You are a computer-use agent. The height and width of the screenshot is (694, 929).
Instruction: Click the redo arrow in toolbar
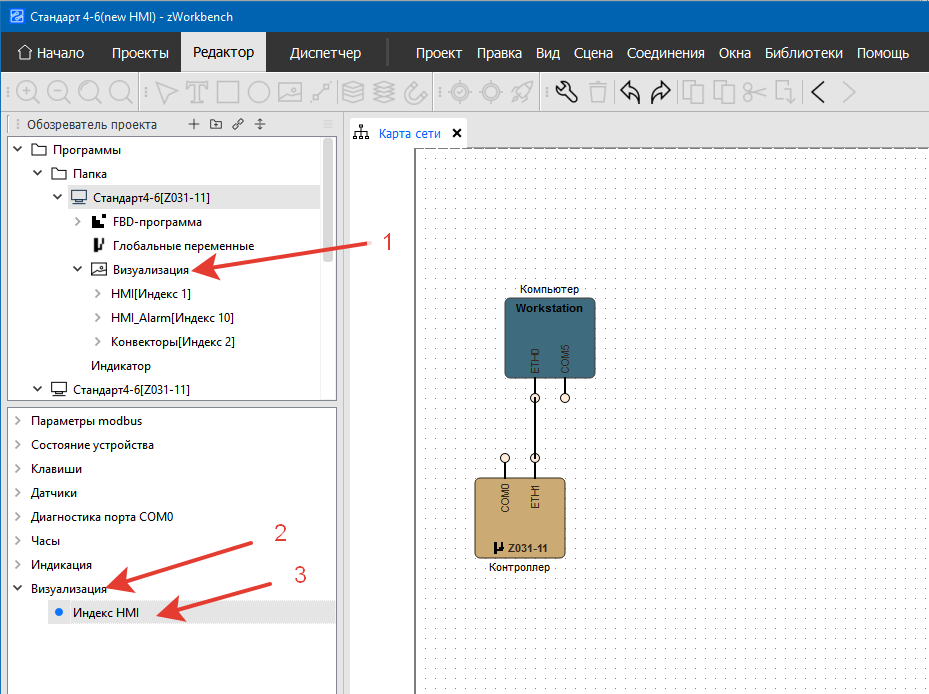coord(660,93)
